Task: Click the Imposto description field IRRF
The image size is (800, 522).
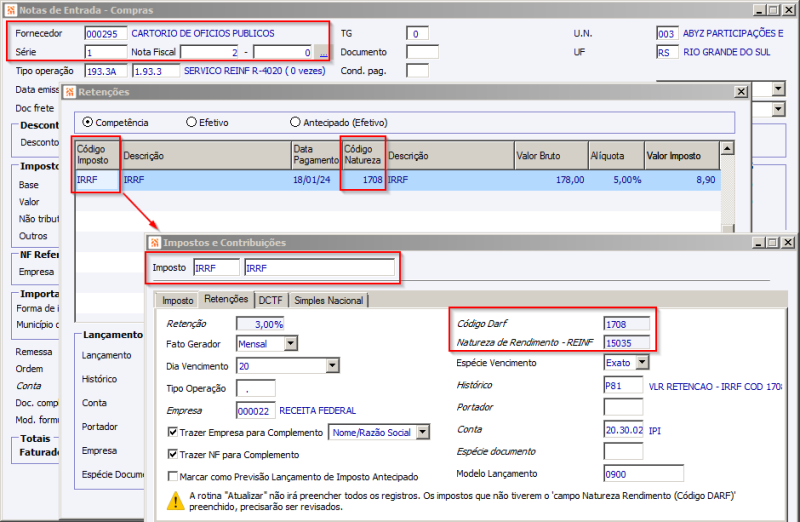Action: coord(319,268)
